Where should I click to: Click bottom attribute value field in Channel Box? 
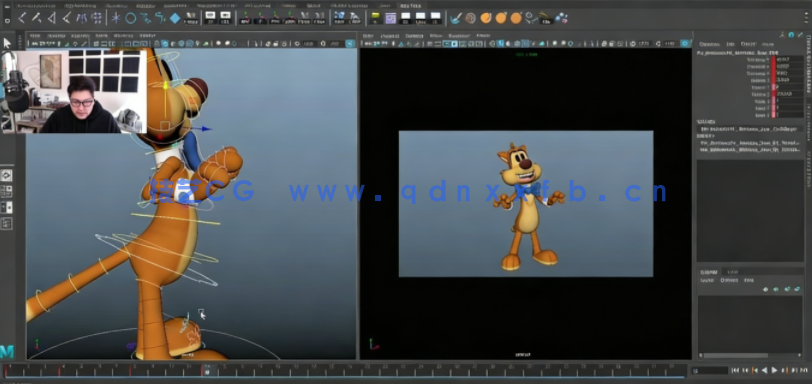(789, 115)
